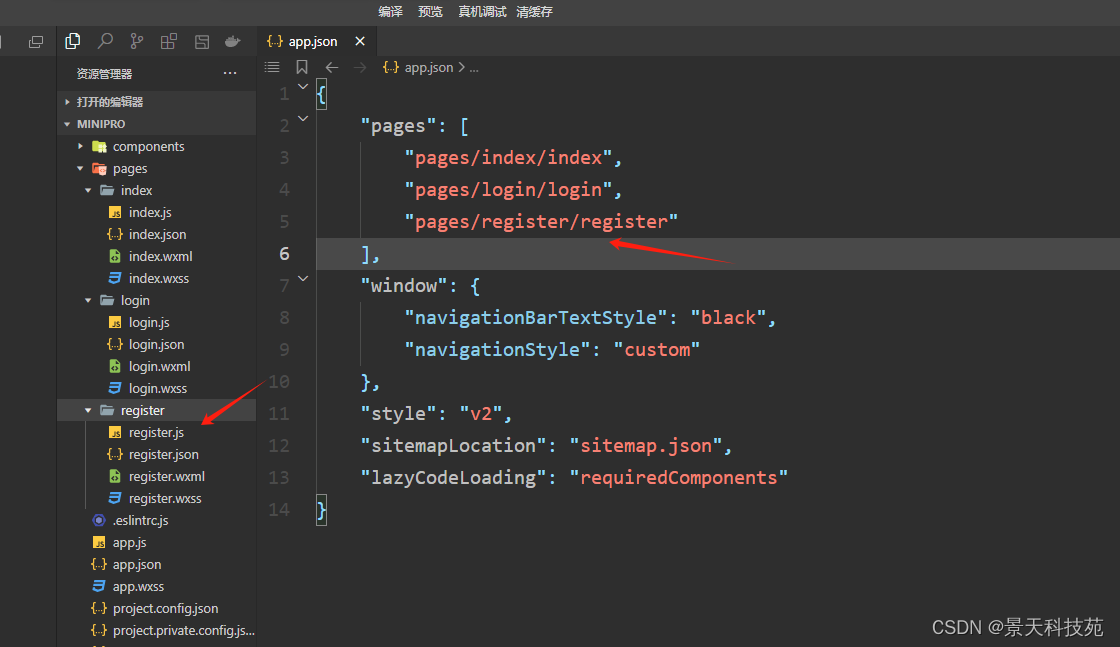Click 预览 in the top toolbar
This screenshot has height=647, width=1120.
(430, 11)
